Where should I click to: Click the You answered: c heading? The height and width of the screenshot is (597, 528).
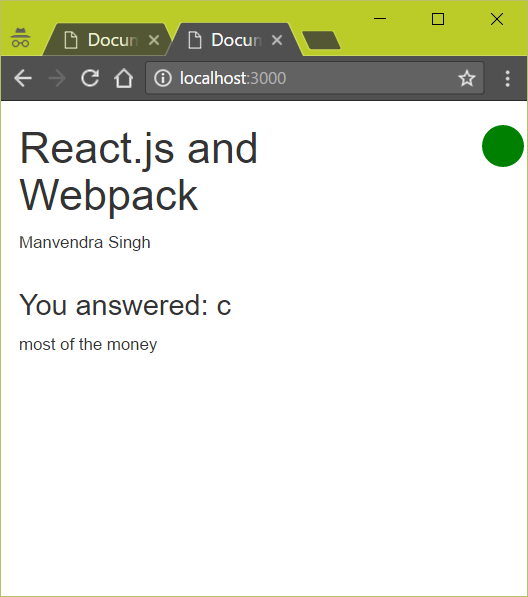(x=125, y=305)
